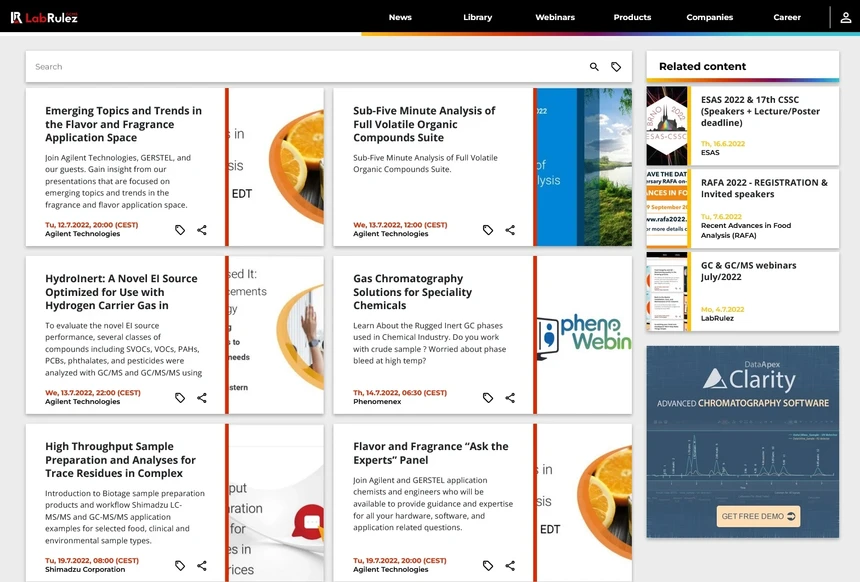Open the user account icon
860x582 pixels.
coord(846,18)
